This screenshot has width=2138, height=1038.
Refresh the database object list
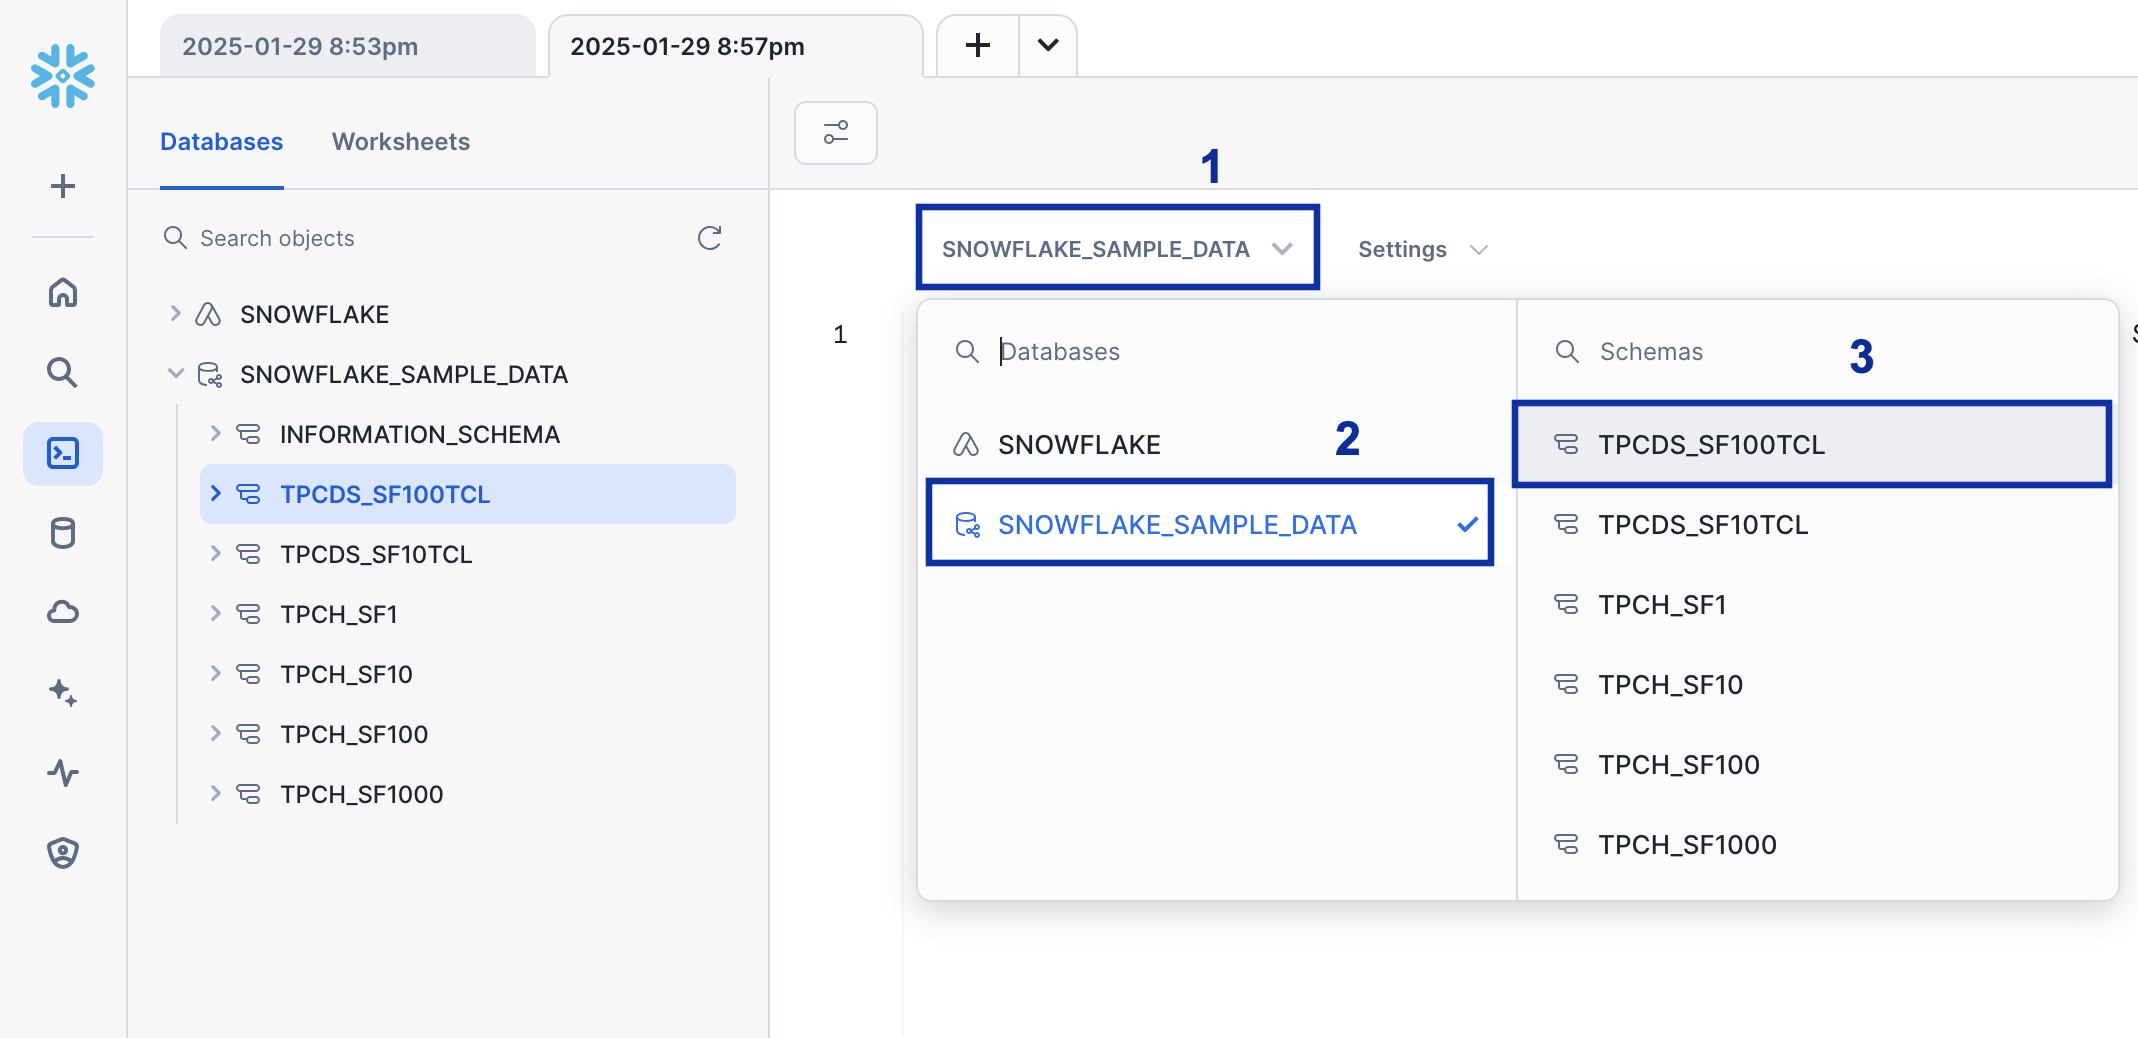click(710, 238)
